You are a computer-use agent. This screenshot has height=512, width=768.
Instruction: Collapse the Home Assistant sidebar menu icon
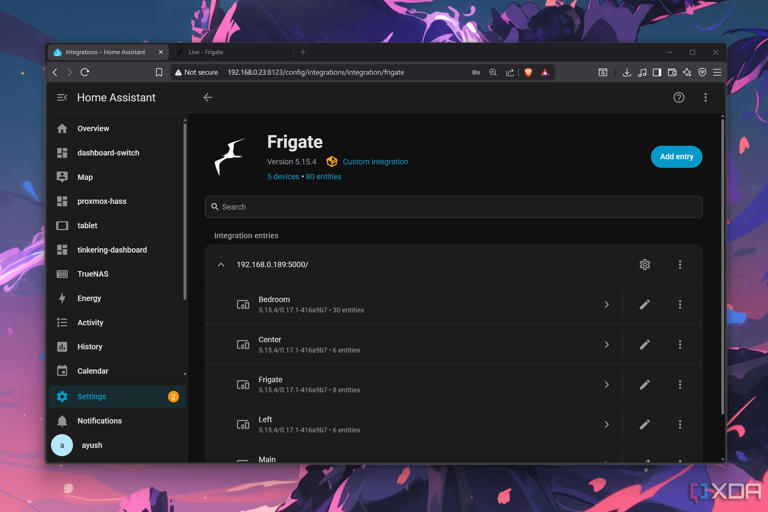coord(62,98)
